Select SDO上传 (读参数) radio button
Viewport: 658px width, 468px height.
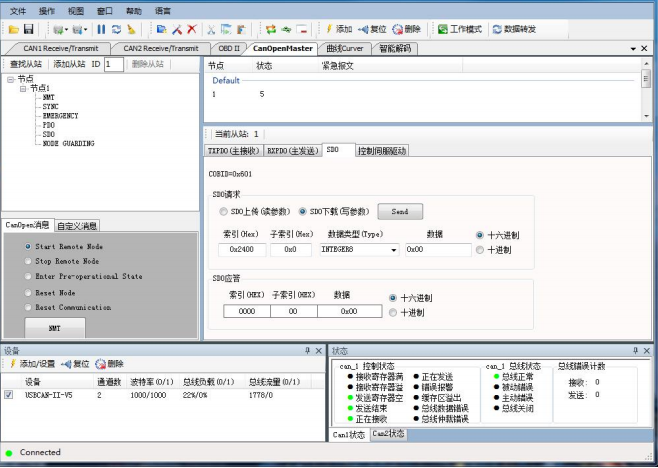pos(223,212)
